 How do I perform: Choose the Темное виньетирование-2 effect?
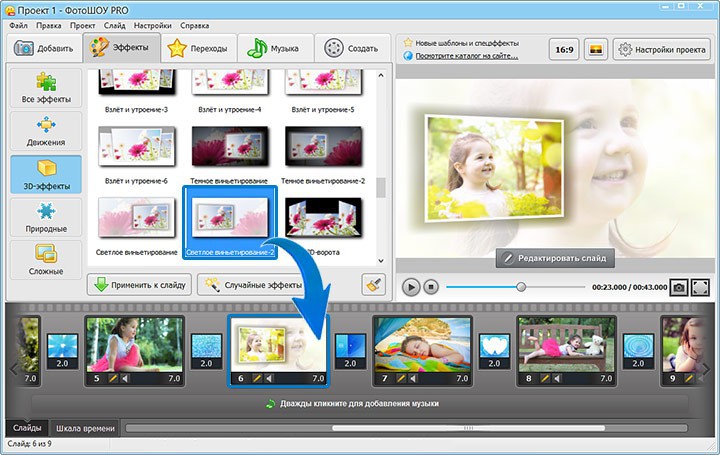(x=323, y=155)
